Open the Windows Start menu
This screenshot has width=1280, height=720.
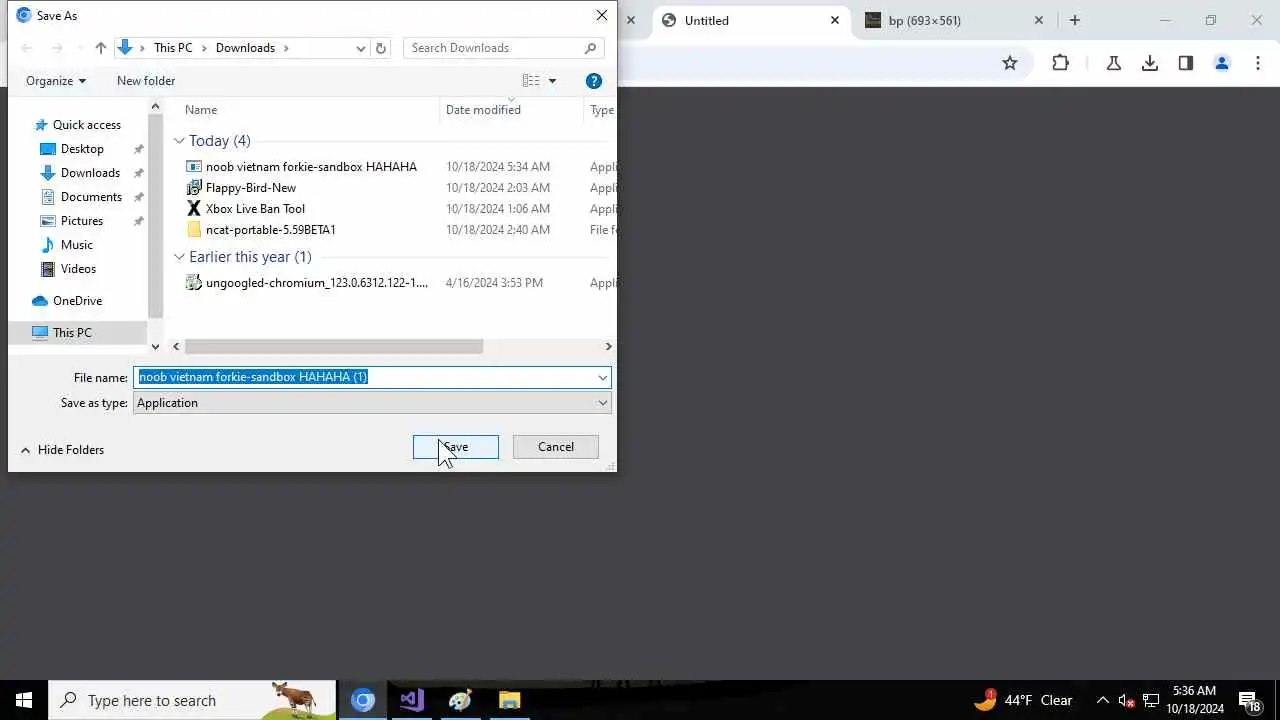[x=24, y=700]
